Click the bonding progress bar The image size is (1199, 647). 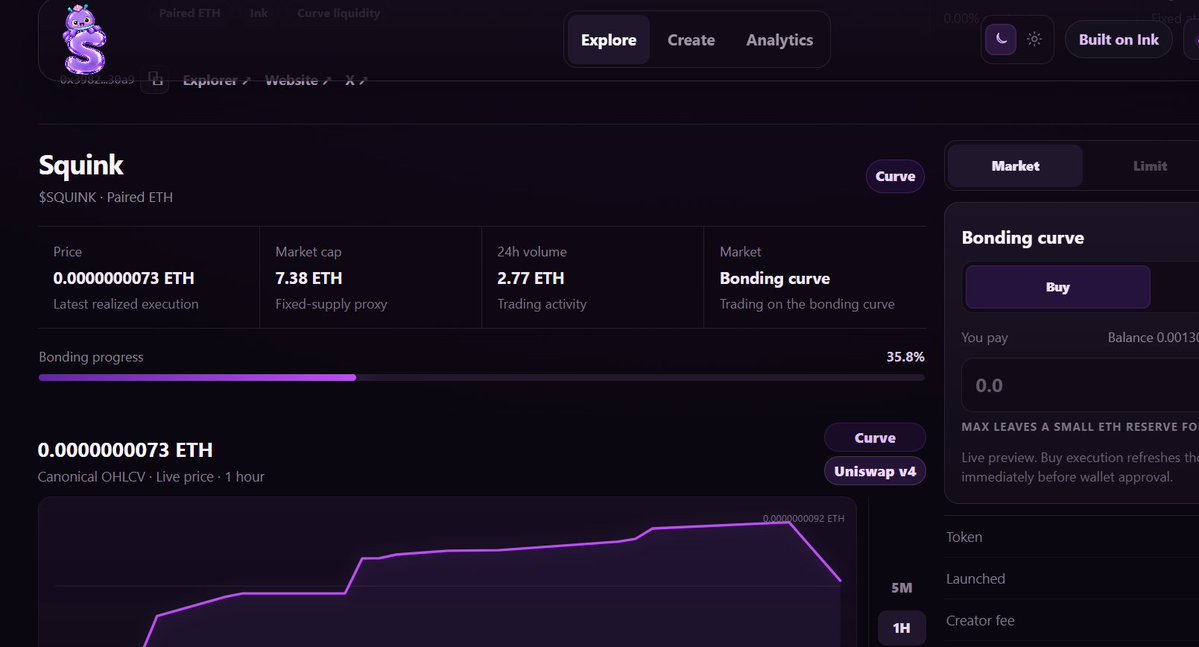point(482,377)
